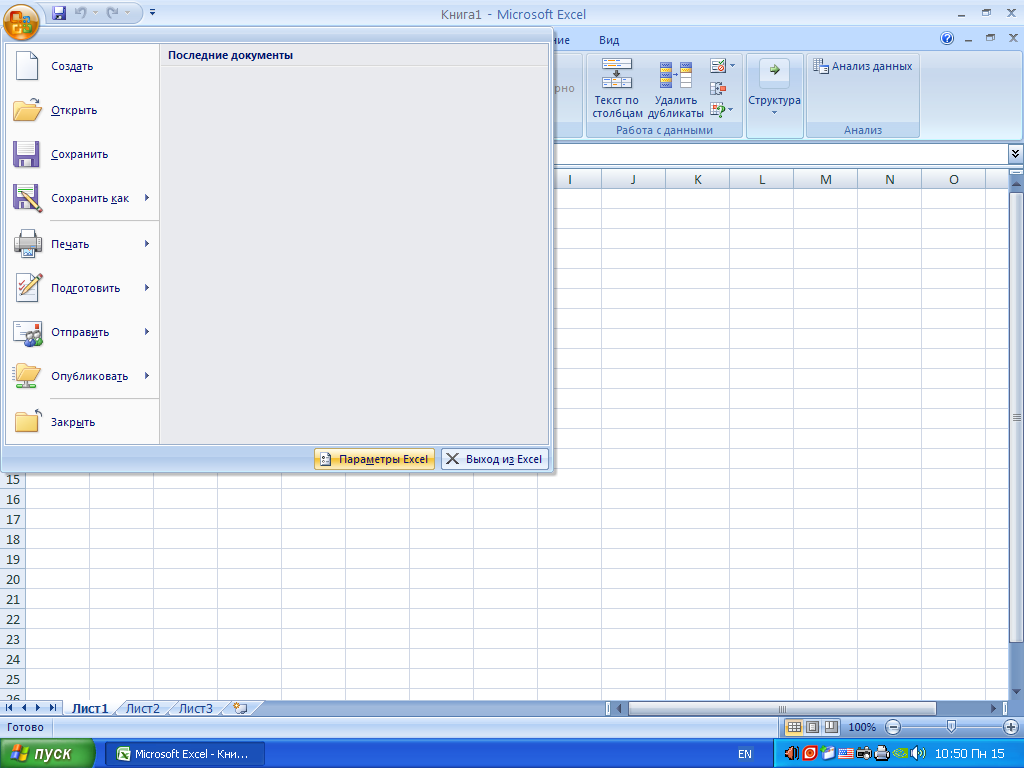The width and height of the screenshot is (1024, 768).
Task: Select column K header
Action: pyautogui.click(x=697, y=180)
